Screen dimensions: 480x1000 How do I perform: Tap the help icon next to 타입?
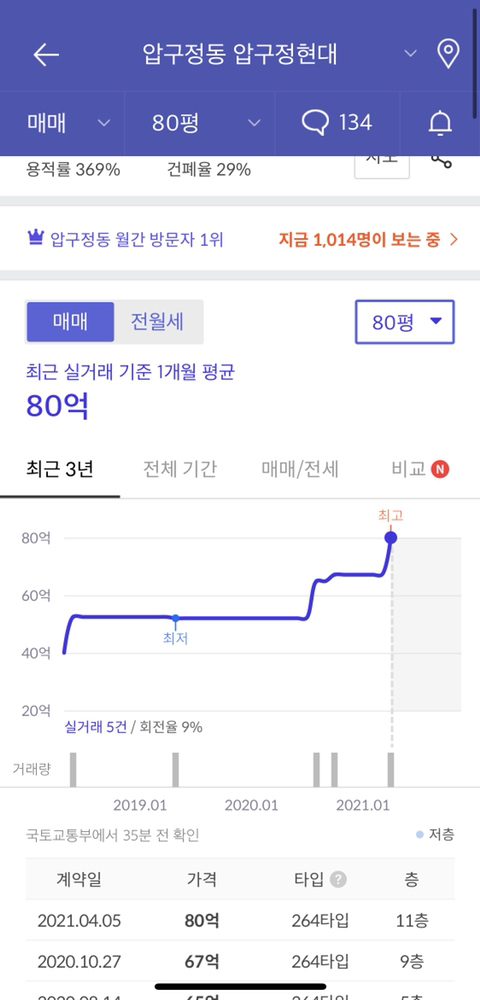point(338,880)
